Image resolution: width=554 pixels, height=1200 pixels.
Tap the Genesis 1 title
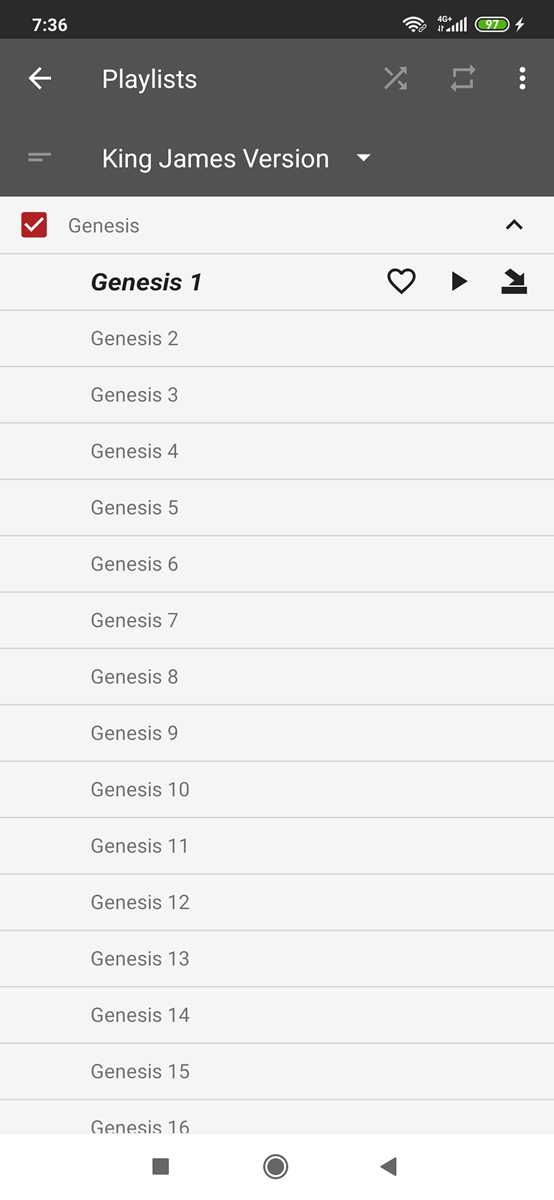pyautogui.click(x=146, y=282)
